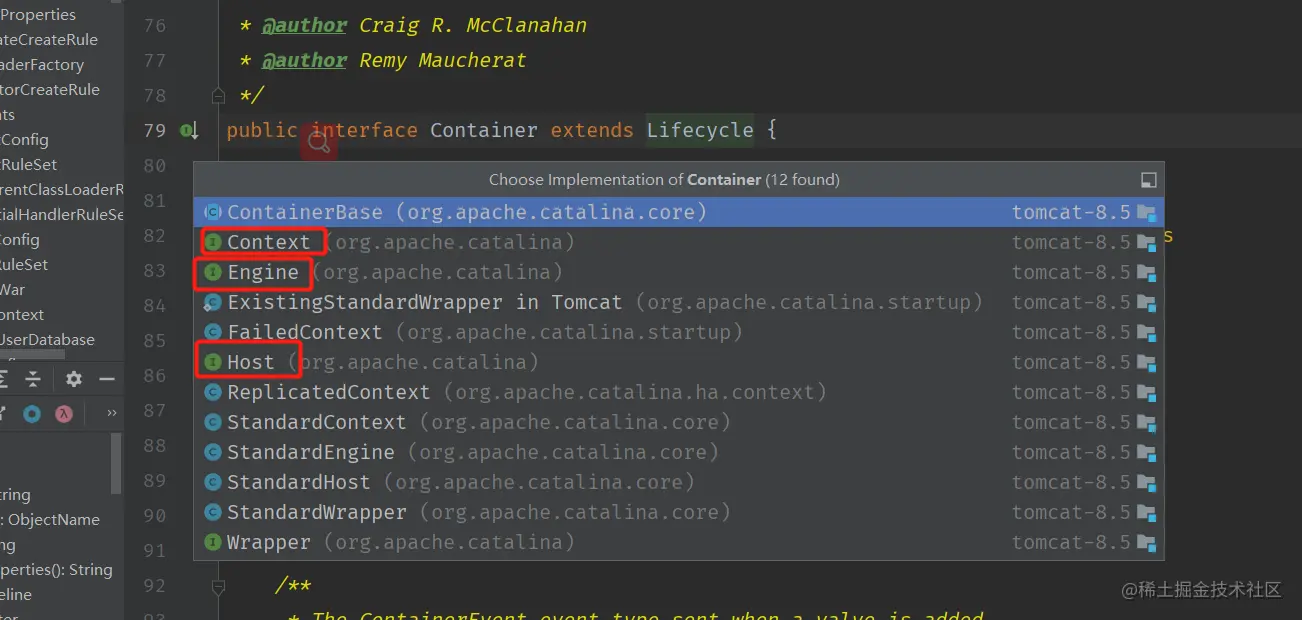Open the popup in Find tool window icon
Image resolution: width=1302 pixels, height=620 pixels.
click(1149, 180)
